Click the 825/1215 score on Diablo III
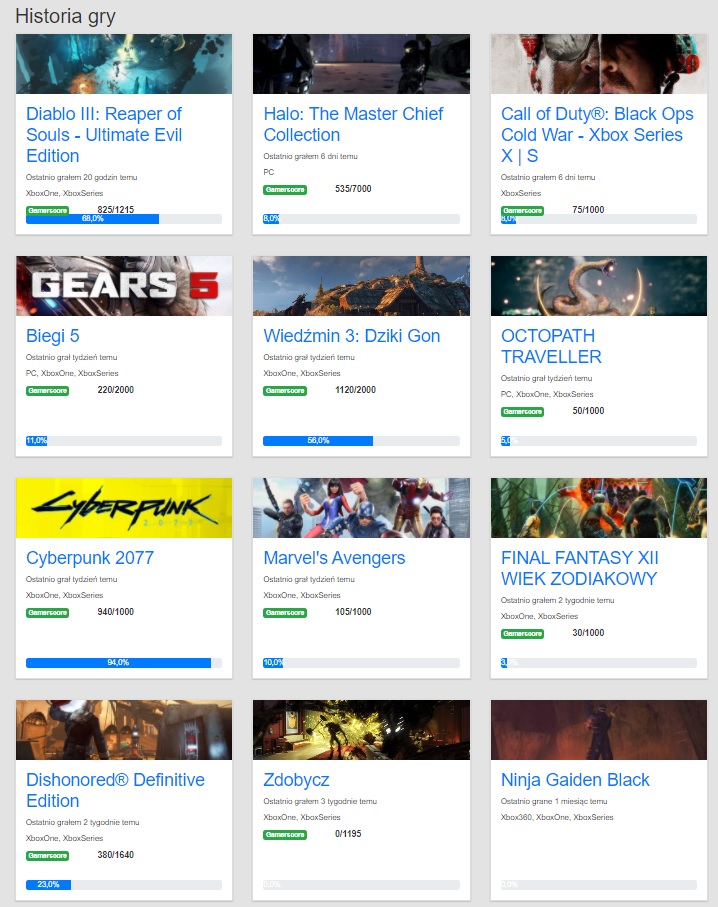Screen dimensions: 718x907 click(x=116, y=209)
